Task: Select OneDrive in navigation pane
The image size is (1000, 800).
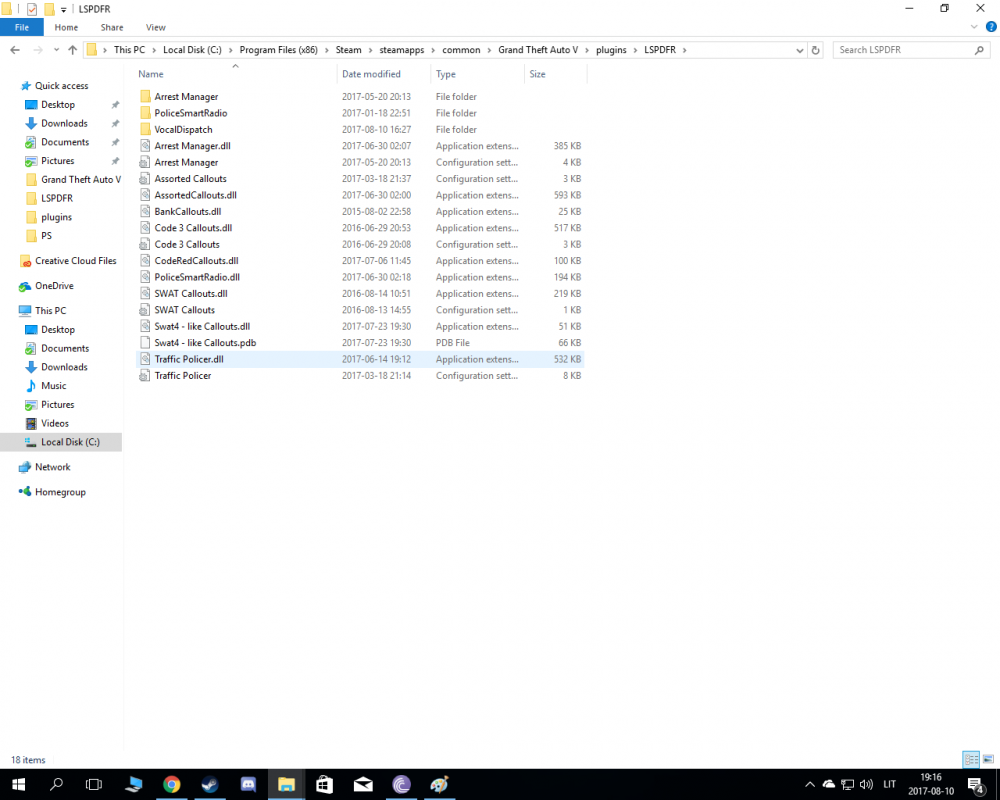Action: 54,286
